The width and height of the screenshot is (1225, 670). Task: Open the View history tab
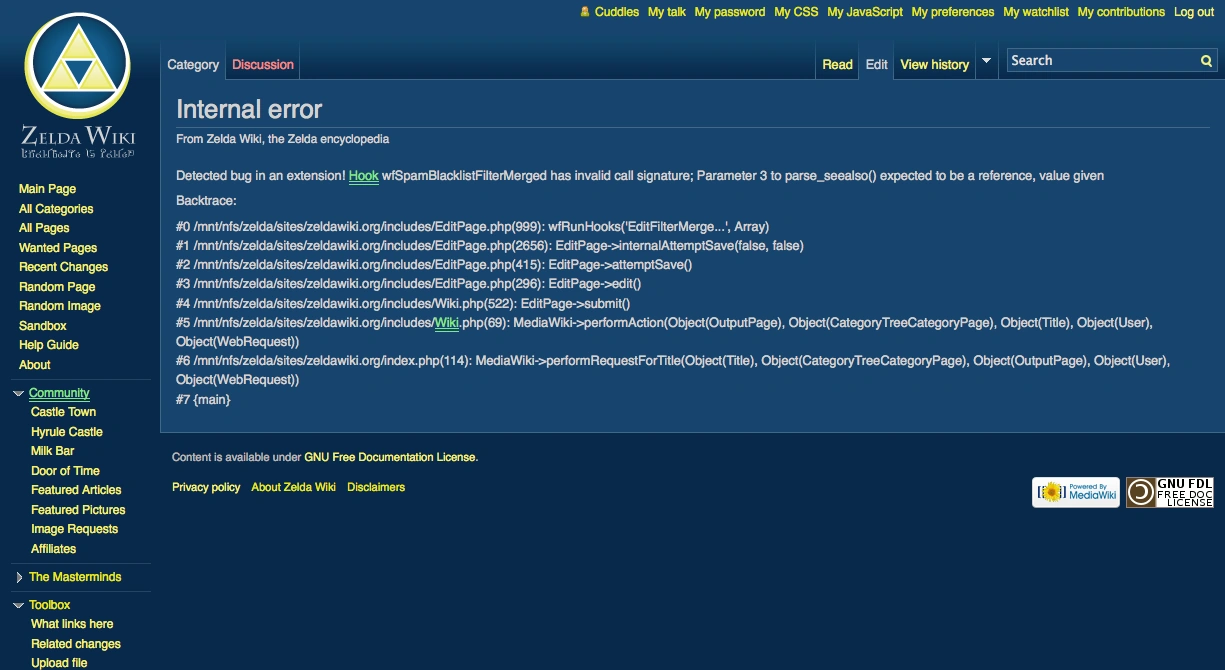pos(934,65)
